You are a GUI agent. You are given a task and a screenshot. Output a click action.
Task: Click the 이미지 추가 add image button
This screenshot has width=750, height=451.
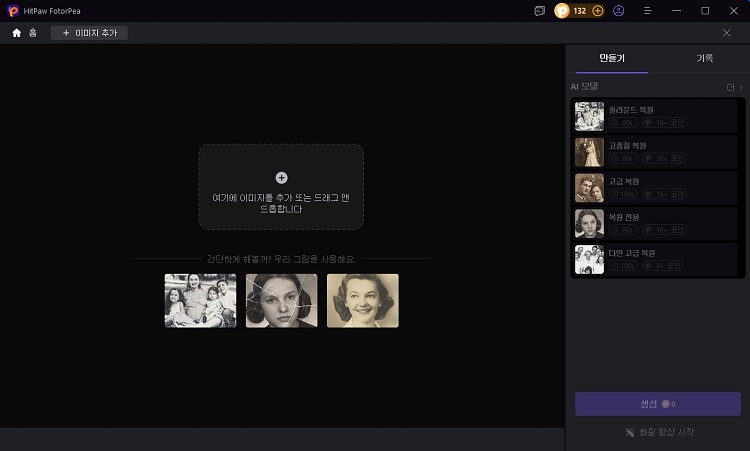click(x=89, y=33)
